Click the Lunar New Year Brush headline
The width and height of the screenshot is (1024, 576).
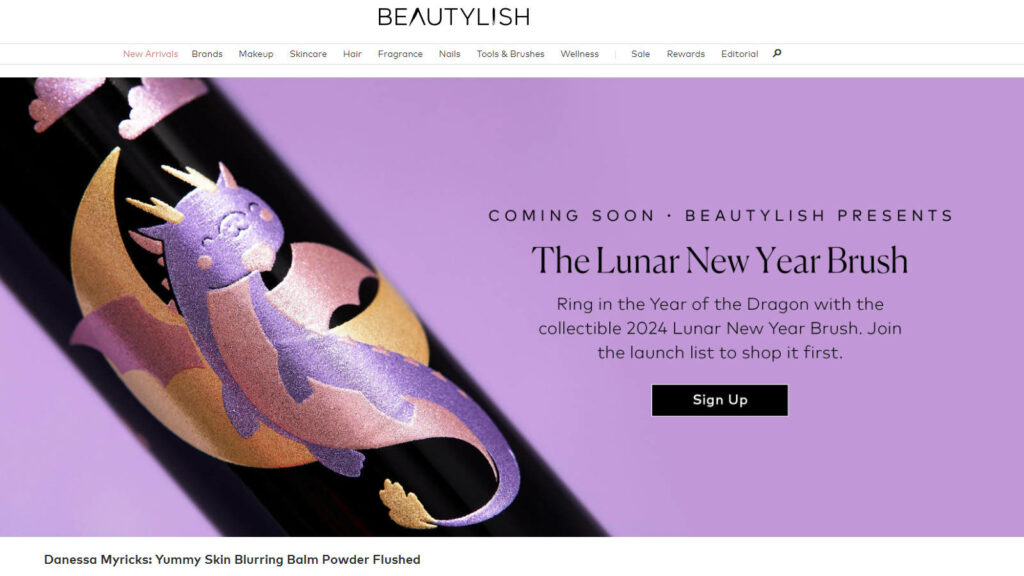pos(720,260)
